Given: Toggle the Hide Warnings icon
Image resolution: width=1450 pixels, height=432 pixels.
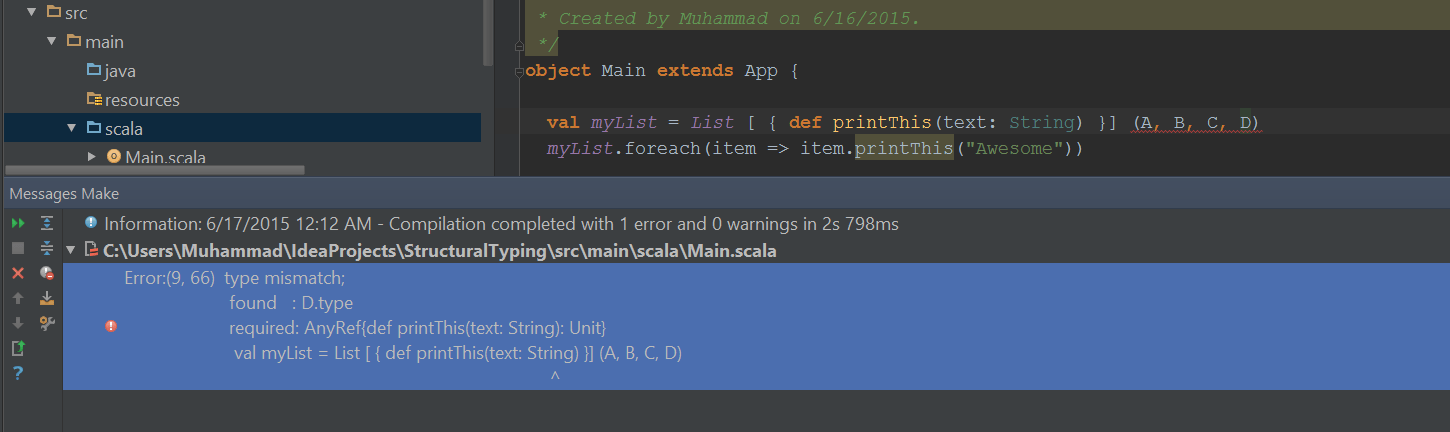Looking at the screenshot, I should [46, 273].
